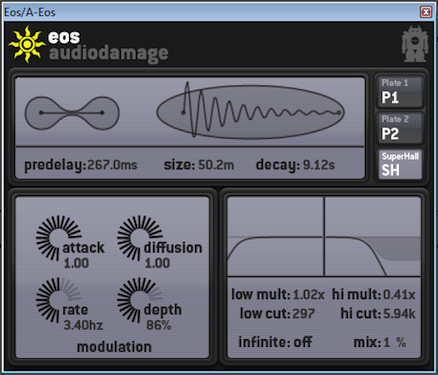
Task: Click the hi cut value 5.94k
Action: coord(399,314)
